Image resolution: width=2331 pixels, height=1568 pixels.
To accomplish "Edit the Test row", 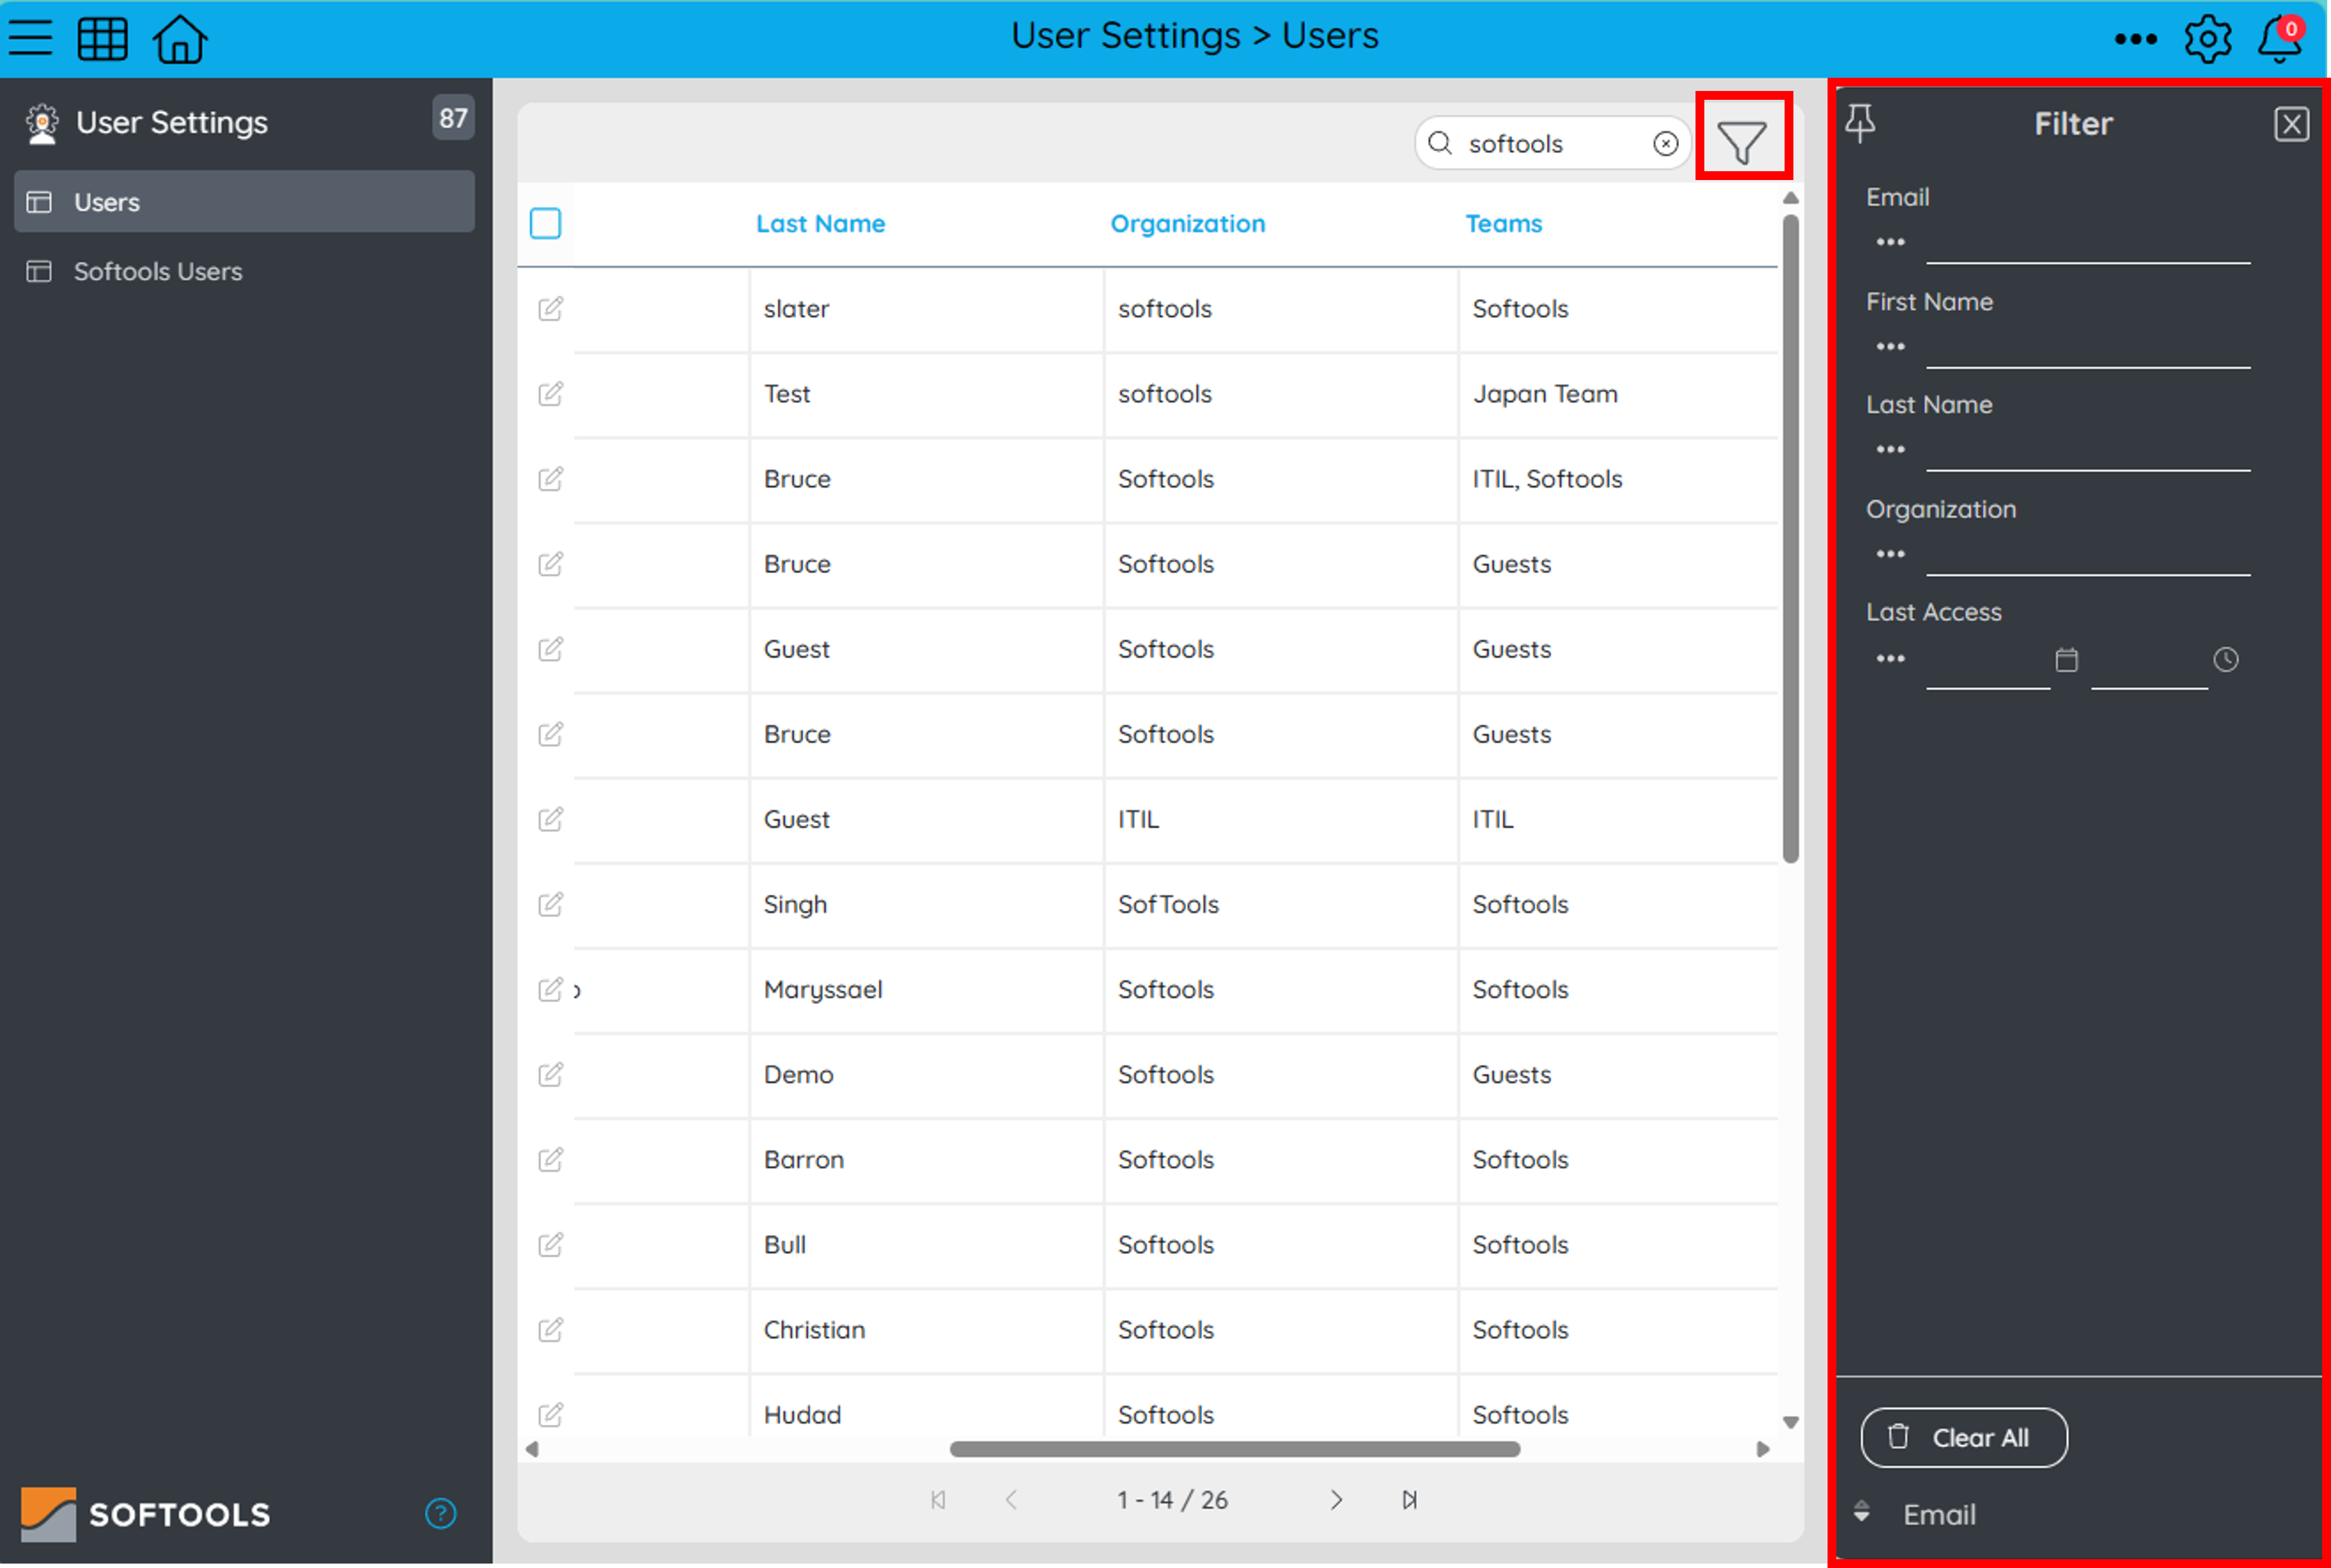I will point(551,394).
